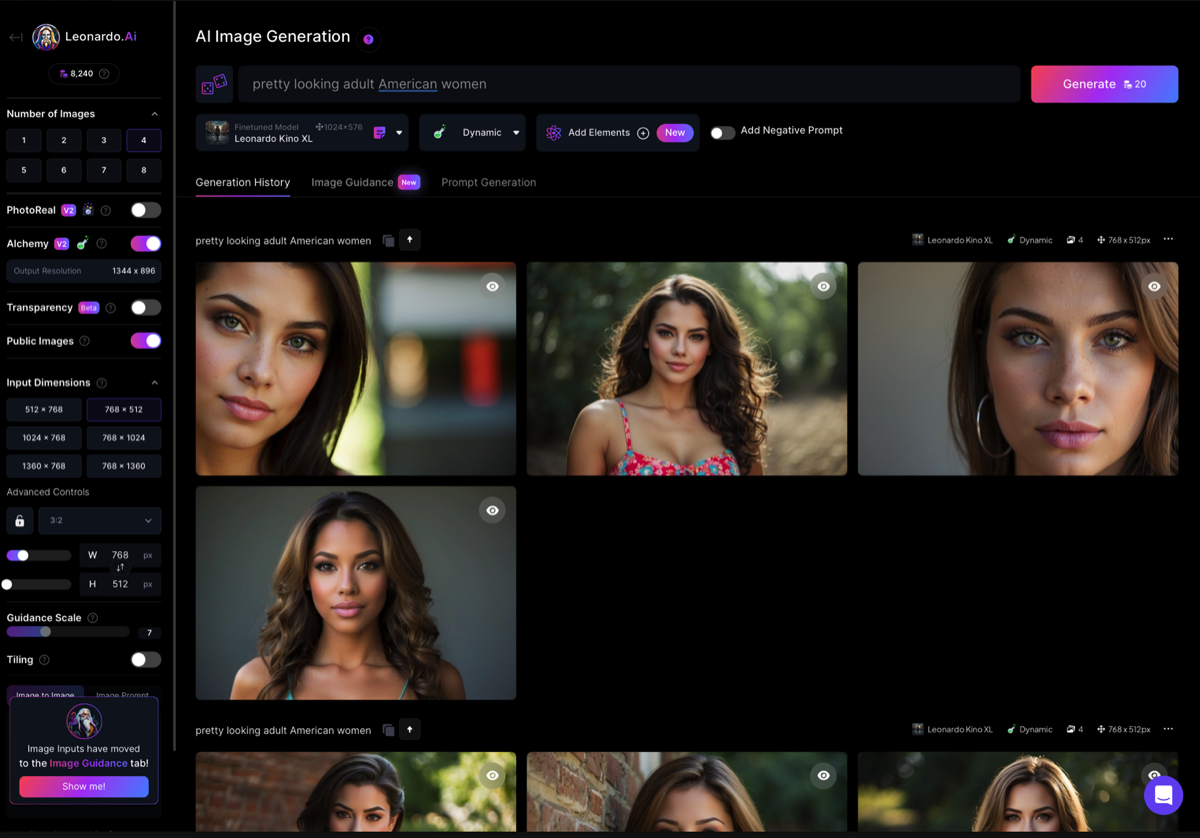Switch to the Image Guidance tab
This screenshot has height=838, width=1200.
pos(352,183)
